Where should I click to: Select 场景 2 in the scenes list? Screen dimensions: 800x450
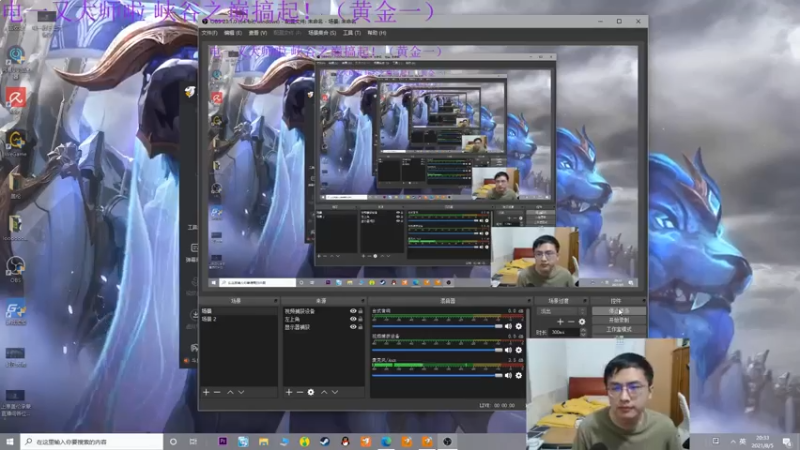[238, 319]
